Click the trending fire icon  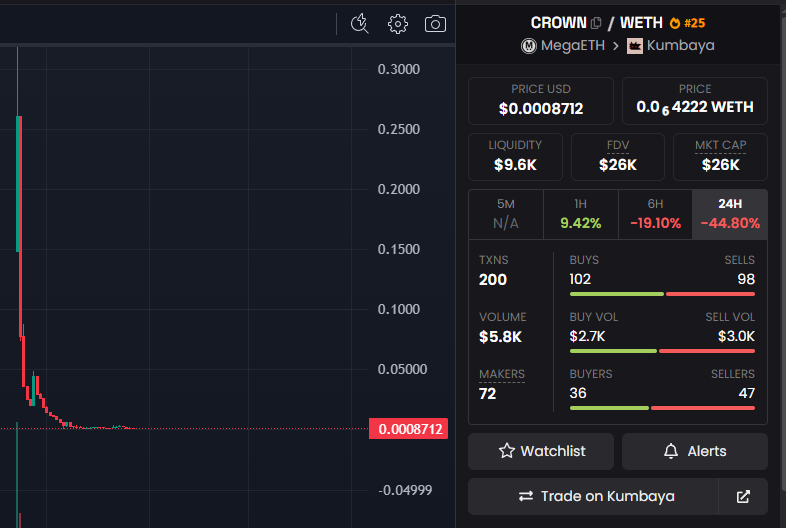(x=675, y=23)
